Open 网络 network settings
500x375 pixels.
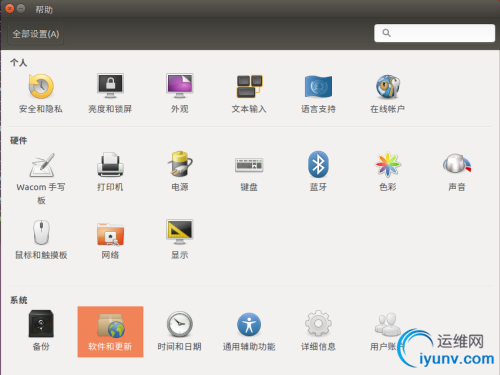[110, 240]
